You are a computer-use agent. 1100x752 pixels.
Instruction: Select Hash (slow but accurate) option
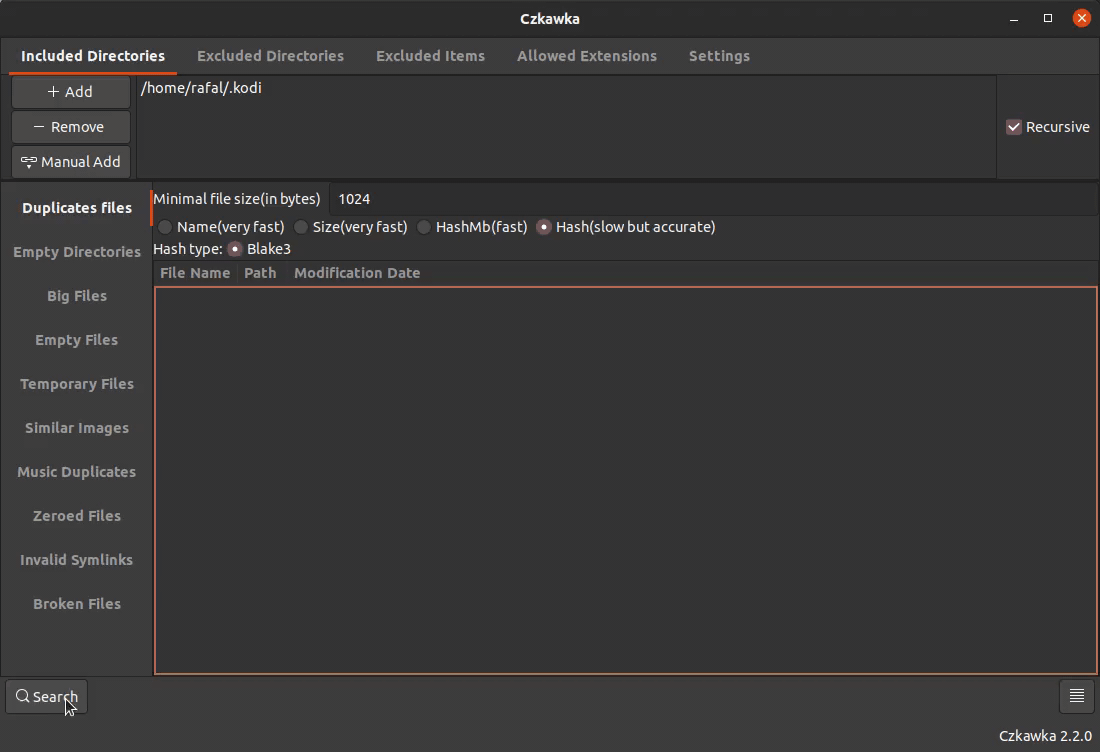544,227
